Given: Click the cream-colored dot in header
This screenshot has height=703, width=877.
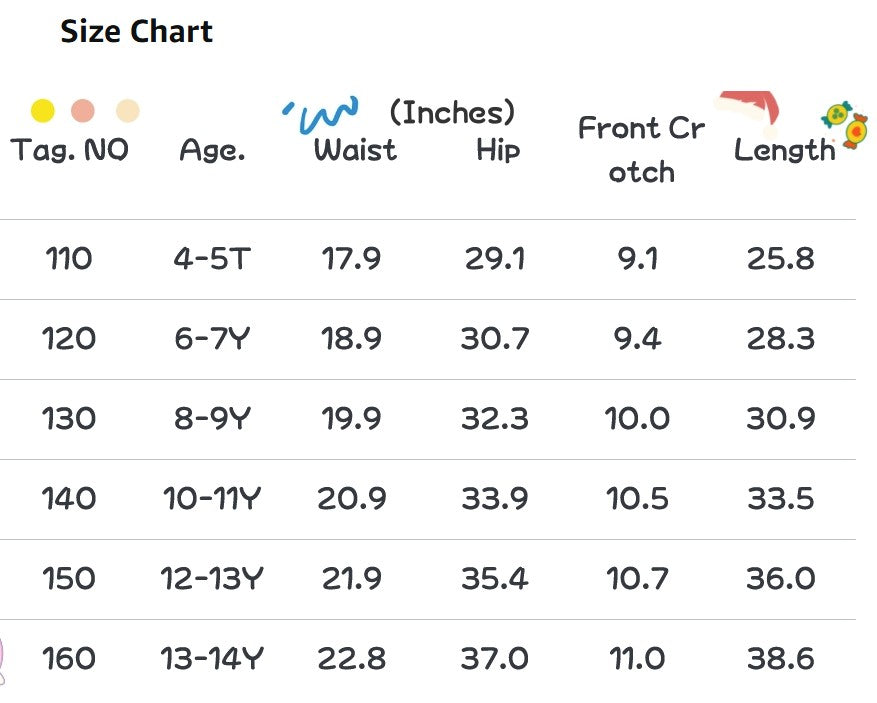Looking at the screenshot, I should (x=127, y=110).
